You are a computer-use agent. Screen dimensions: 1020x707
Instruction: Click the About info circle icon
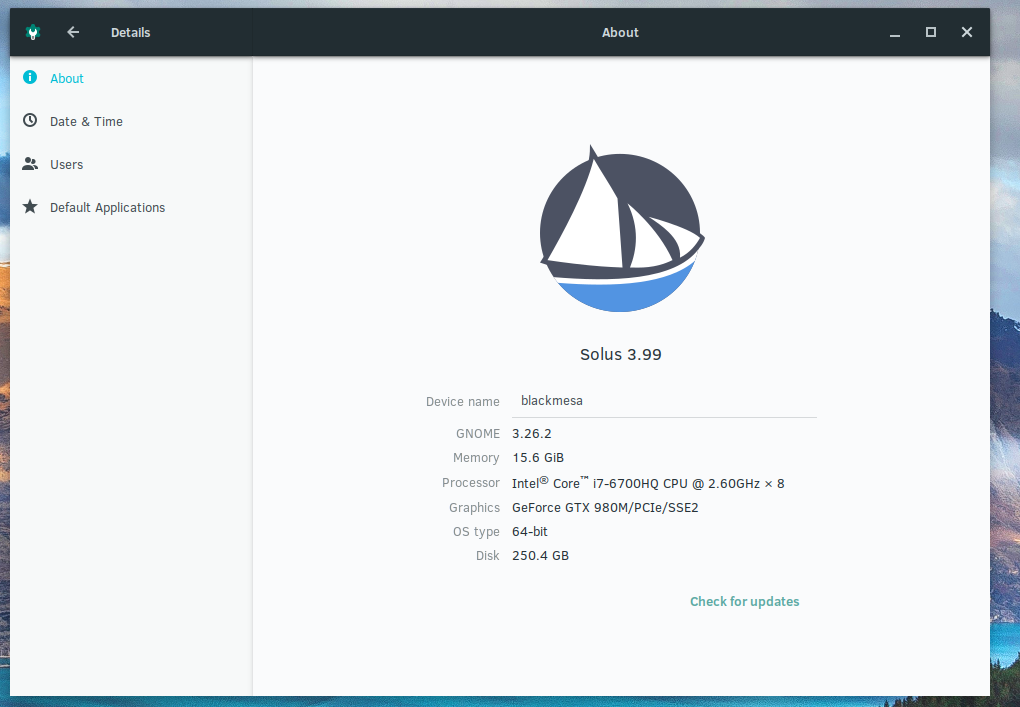[x=30, y=77]
